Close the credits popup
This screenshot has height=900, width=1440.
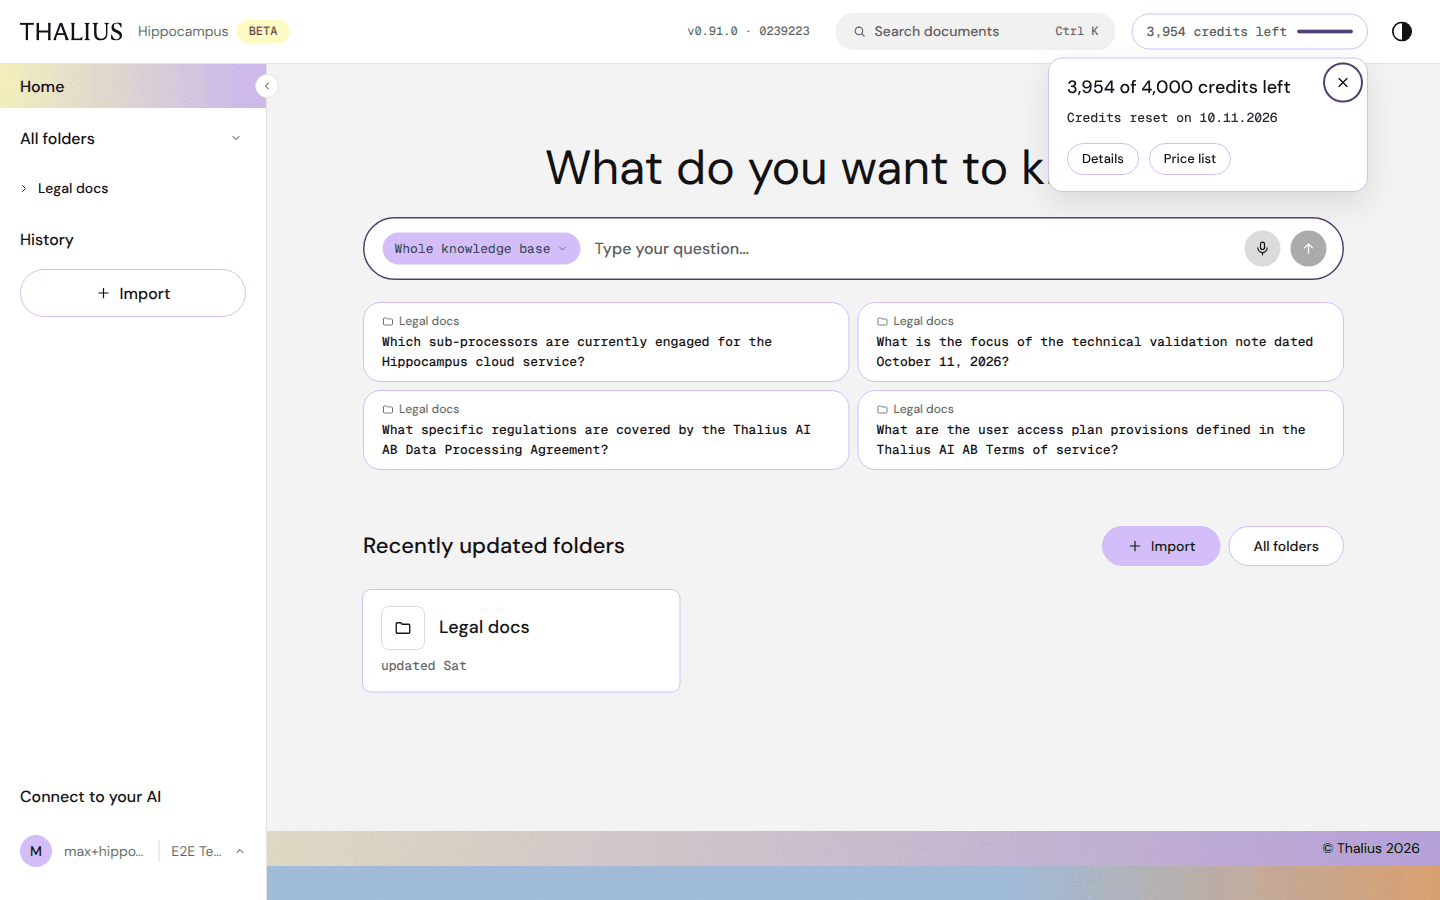pos(1343,83)
